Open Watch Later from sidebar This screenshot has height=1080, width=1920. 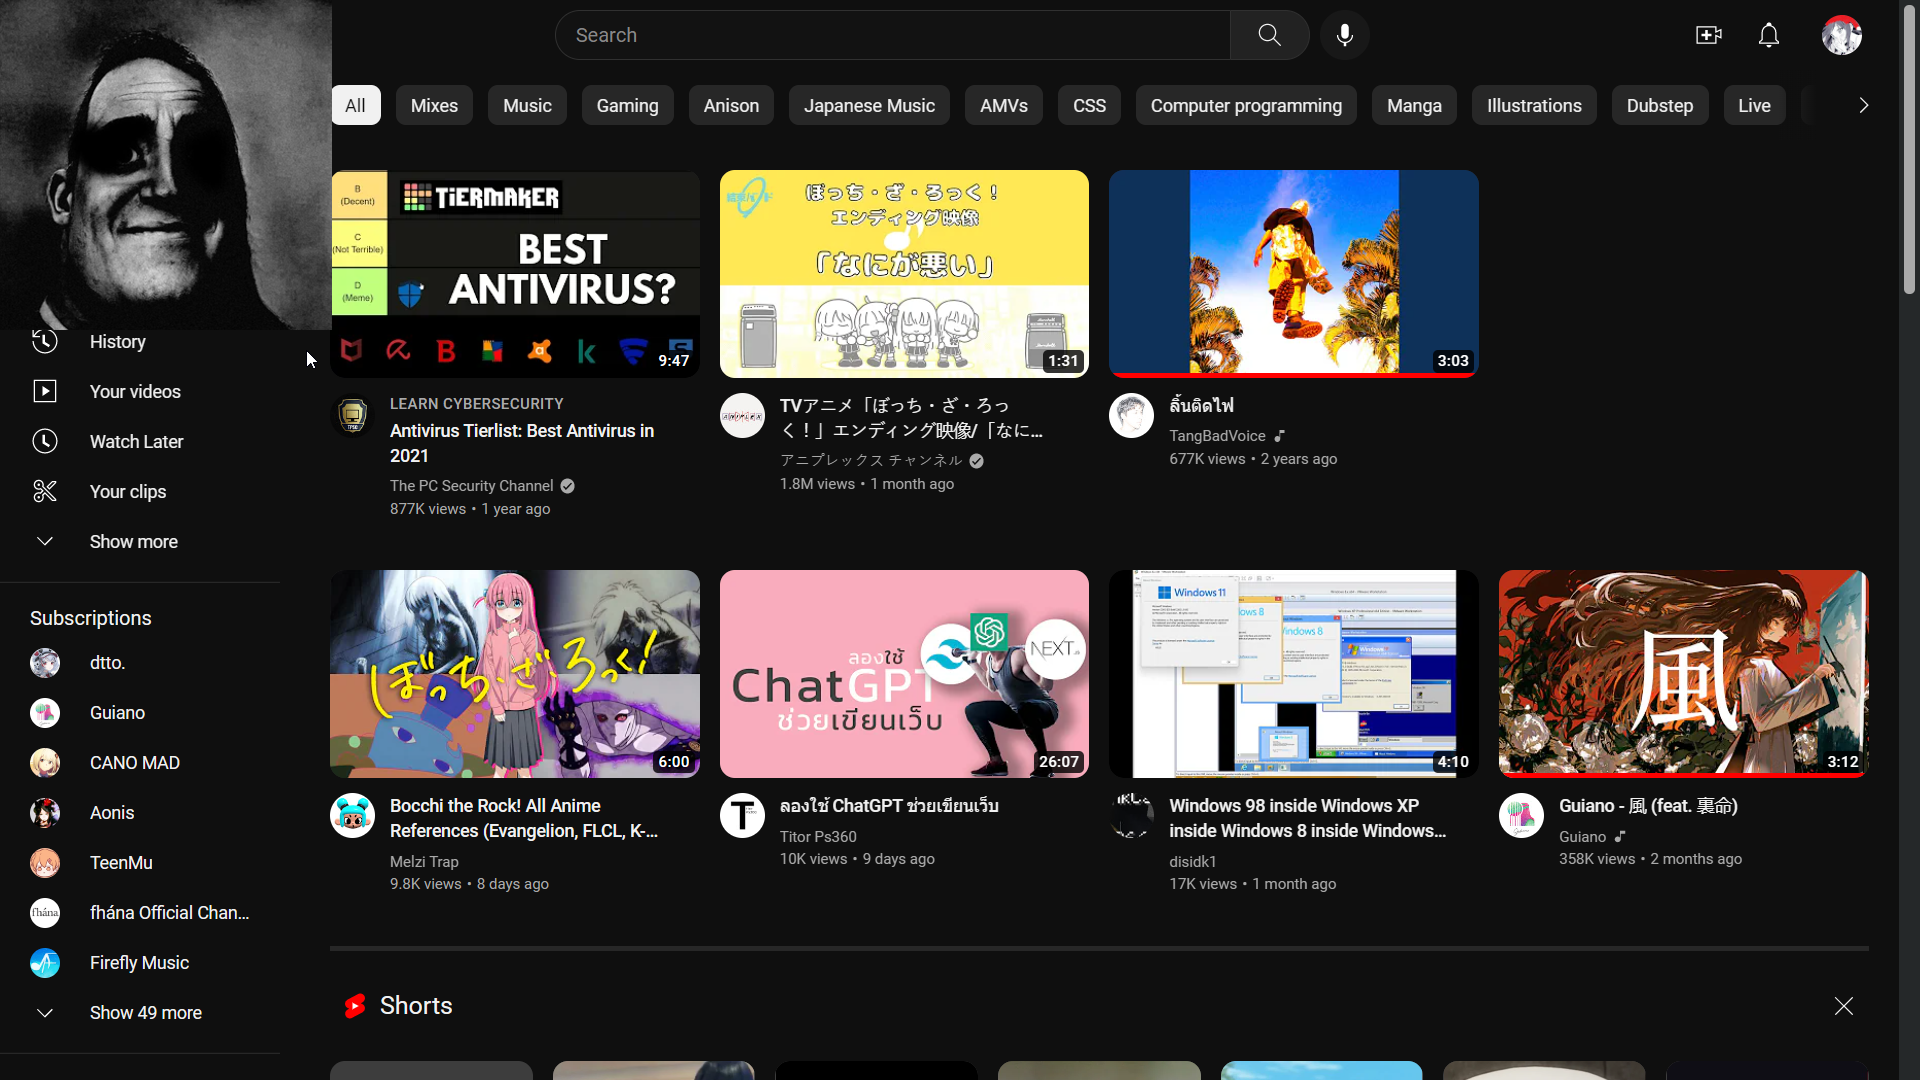(x=136, y=441)
